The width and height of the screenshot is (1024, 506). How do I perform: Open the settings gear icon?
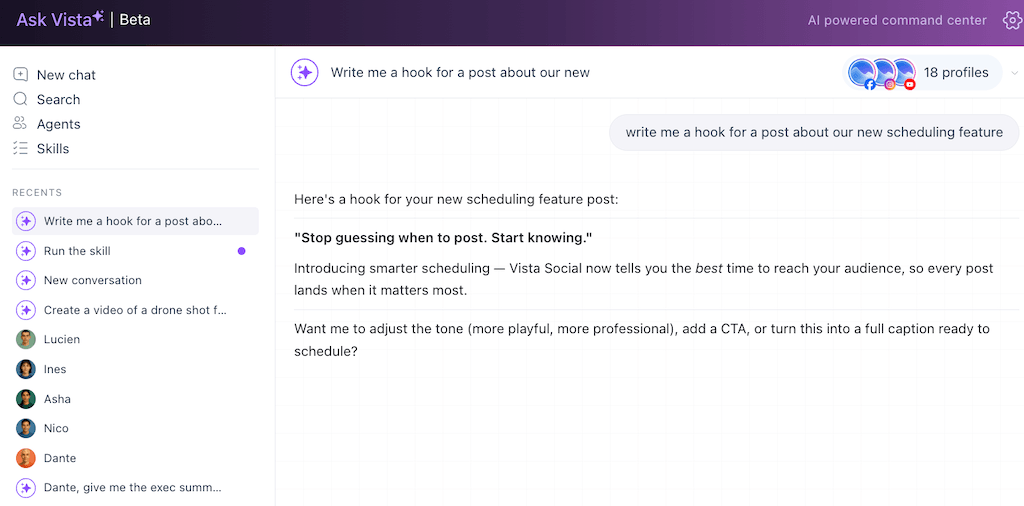[1012, 21]
